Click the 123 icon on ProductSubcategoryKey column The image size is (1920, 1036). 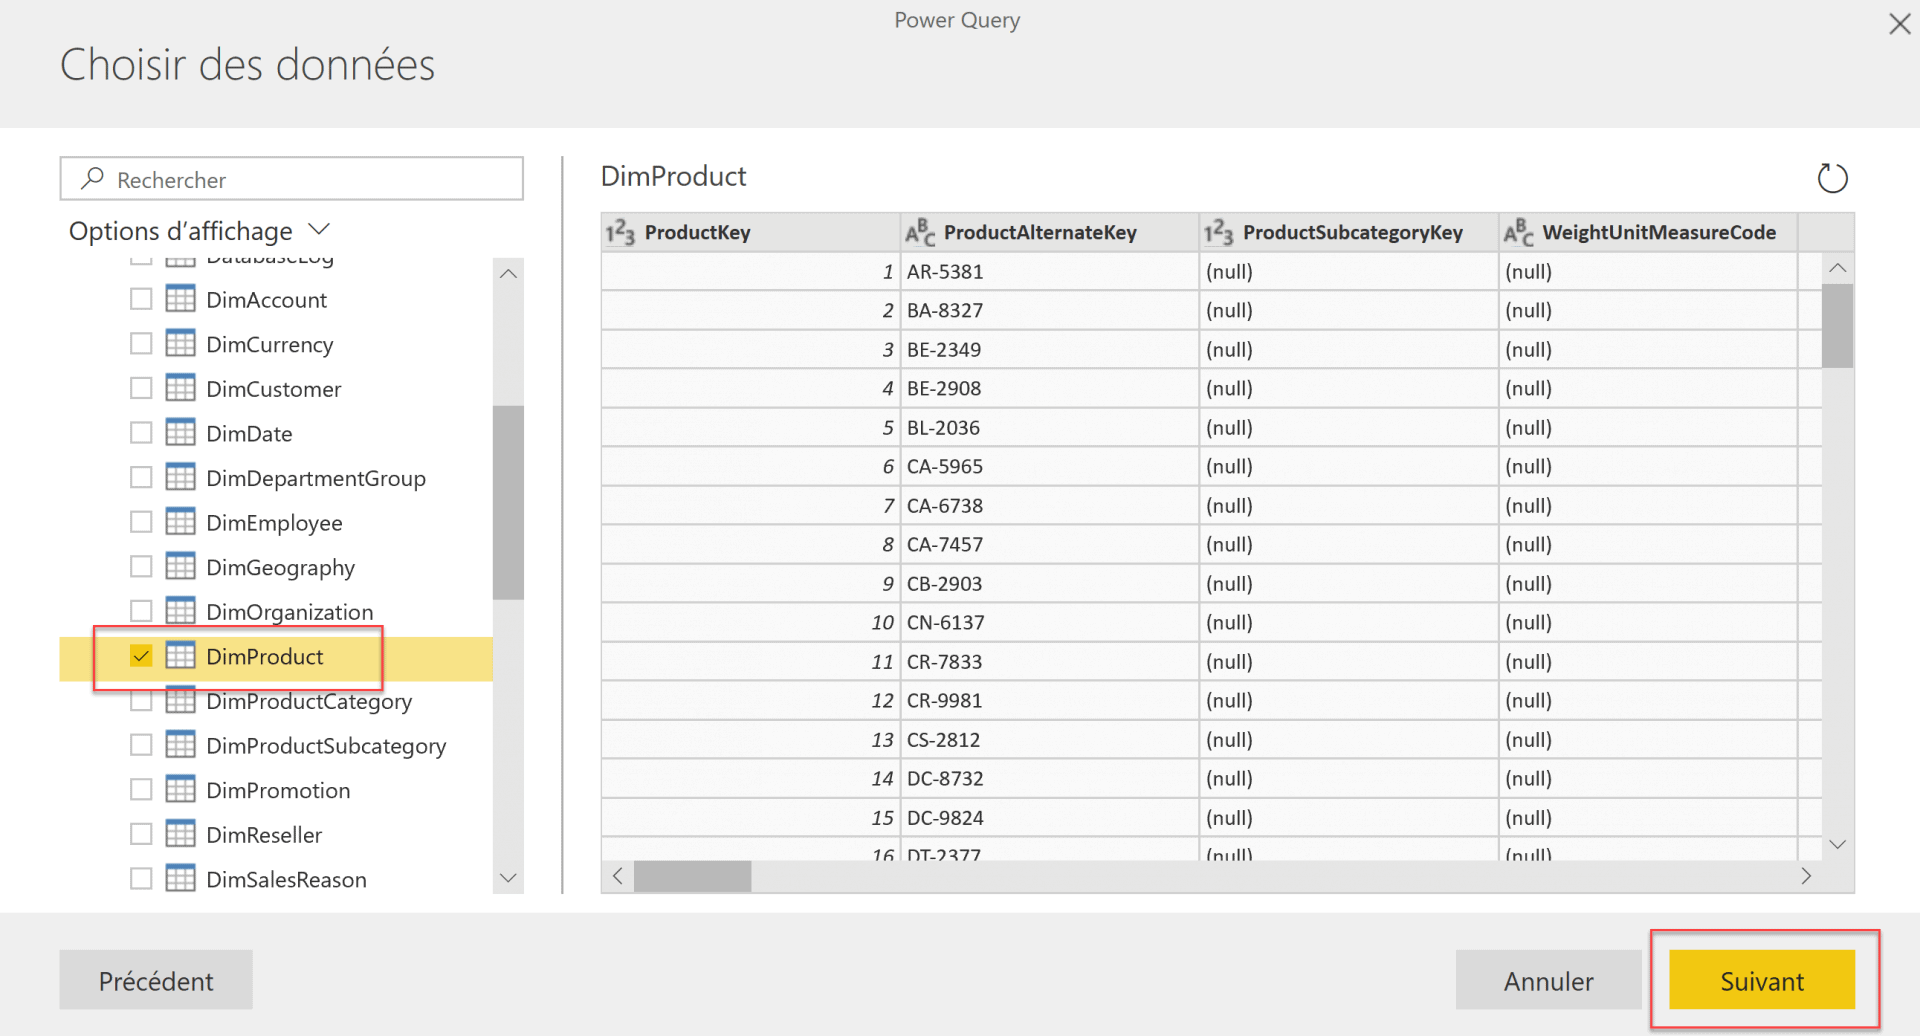[1219, 232]
